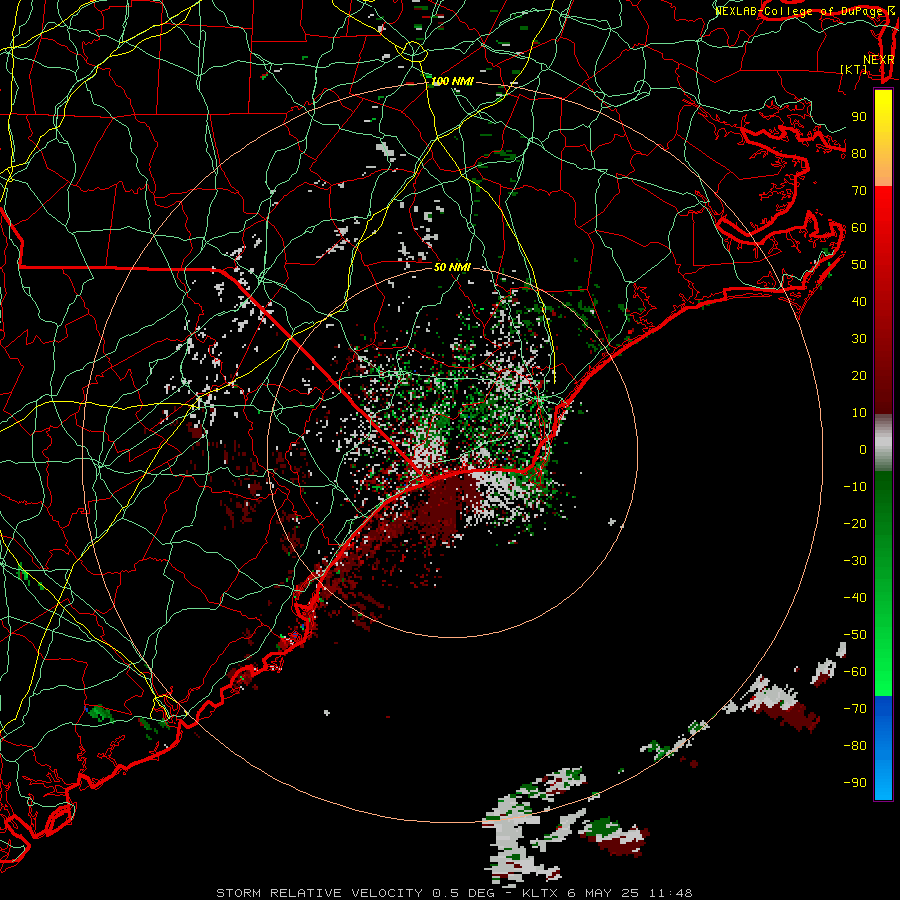
Task: Click the -90 value on the velocity scale
Action: pyautogui.click(x=855, y=783)
